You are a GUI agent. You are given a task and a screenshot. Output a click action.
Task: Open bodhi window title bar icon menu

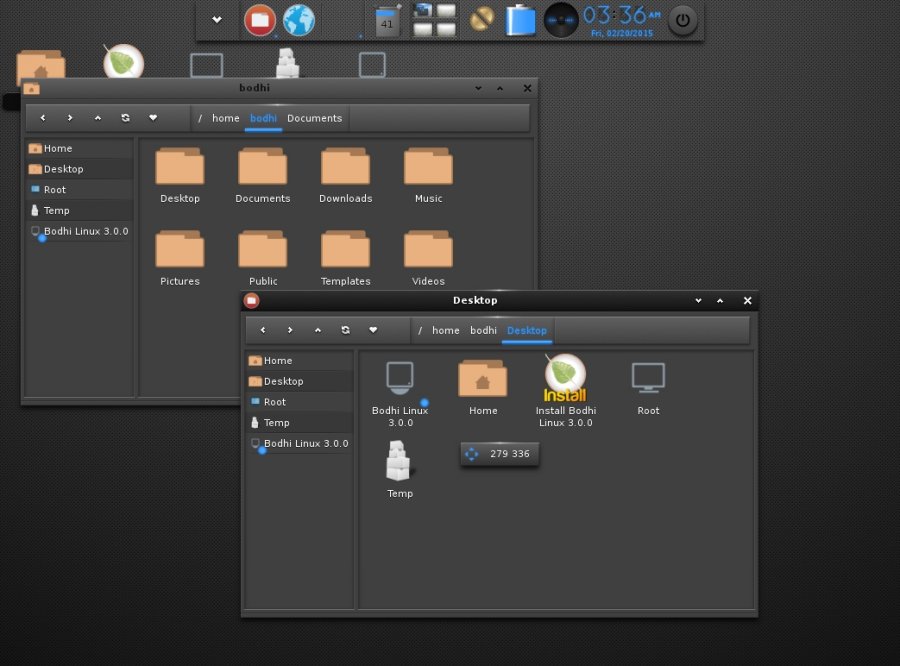click(32, 88)
